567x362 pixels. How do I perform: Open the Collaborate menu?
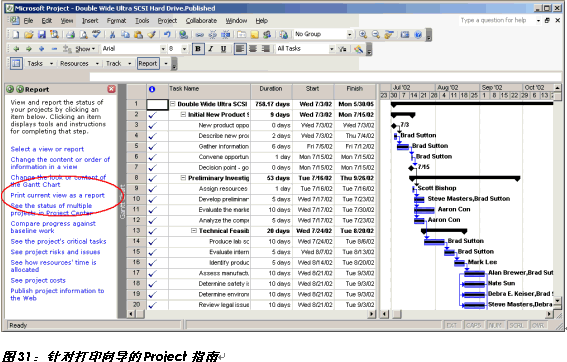[201, 21]
